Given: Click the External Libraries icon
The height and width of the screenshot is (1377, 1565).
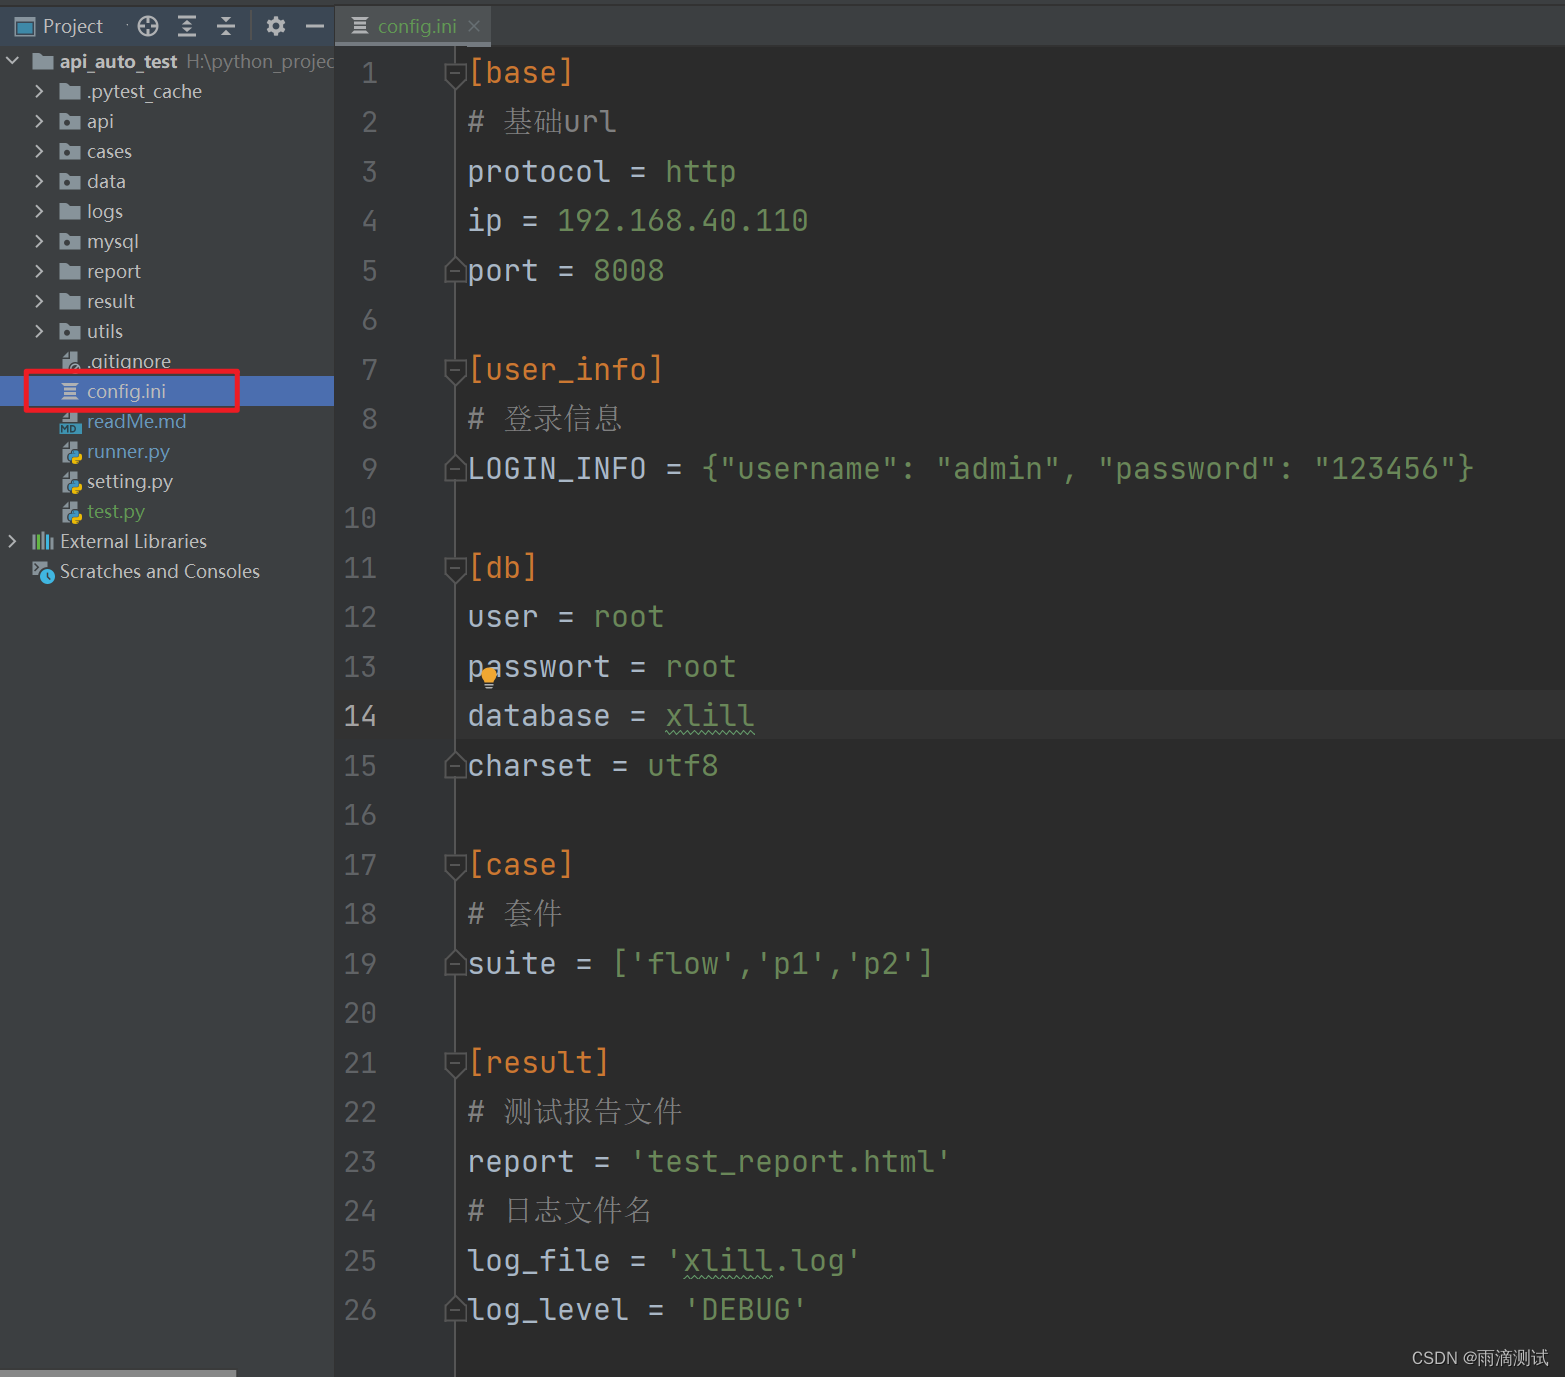Looking at the screenshot, I should pyautogui.click(x=43, y=541).
